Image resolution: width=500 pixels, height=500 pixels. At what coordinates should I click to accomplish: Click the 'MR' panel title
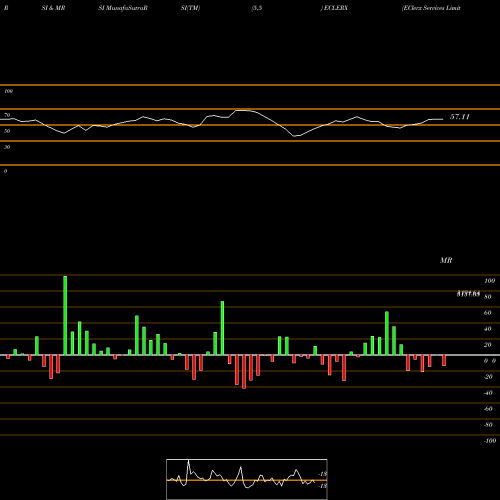(446, 260)
